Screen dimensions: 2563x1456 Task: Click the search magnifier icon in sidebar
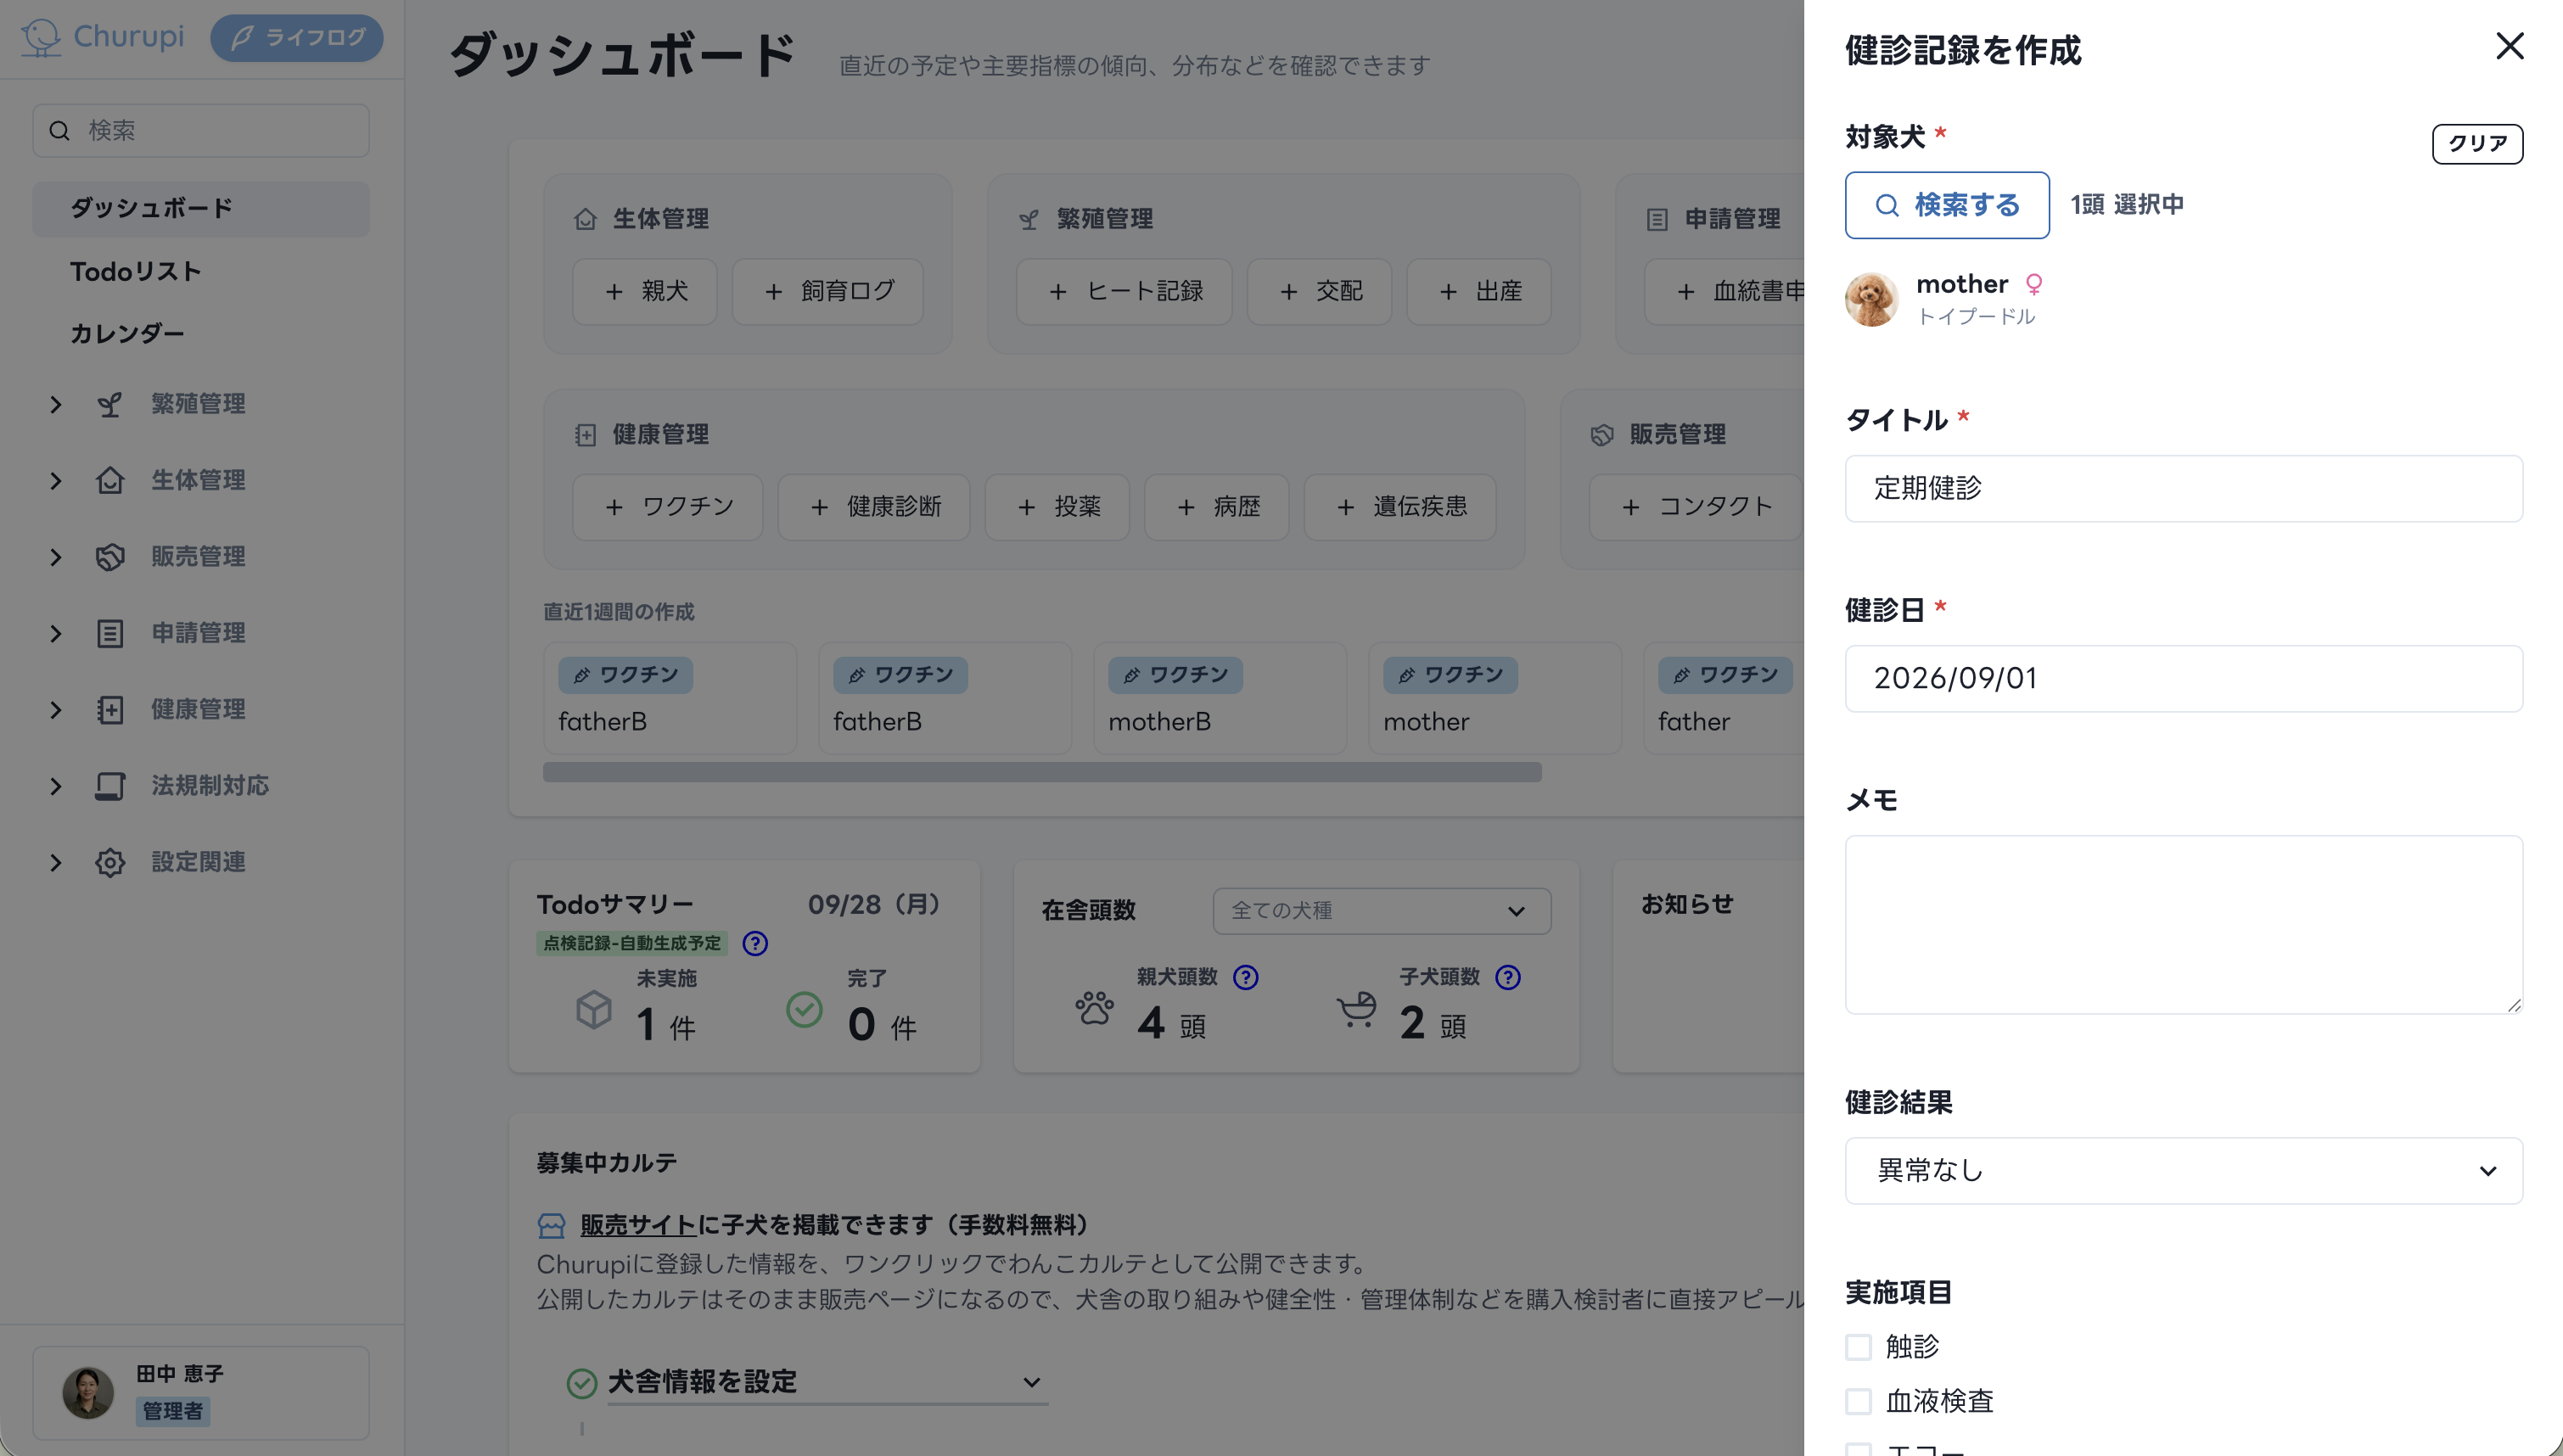[60, 131]
